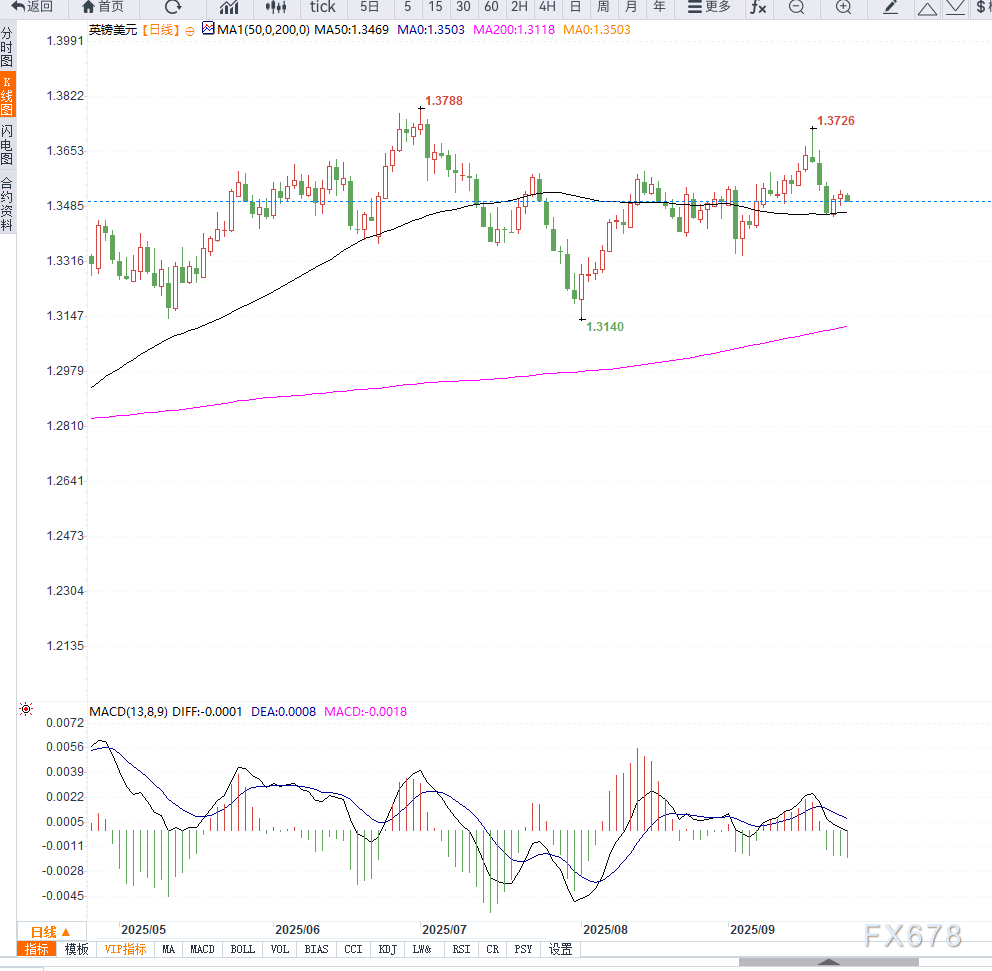Click the zoom out magnifier icon

795,8
